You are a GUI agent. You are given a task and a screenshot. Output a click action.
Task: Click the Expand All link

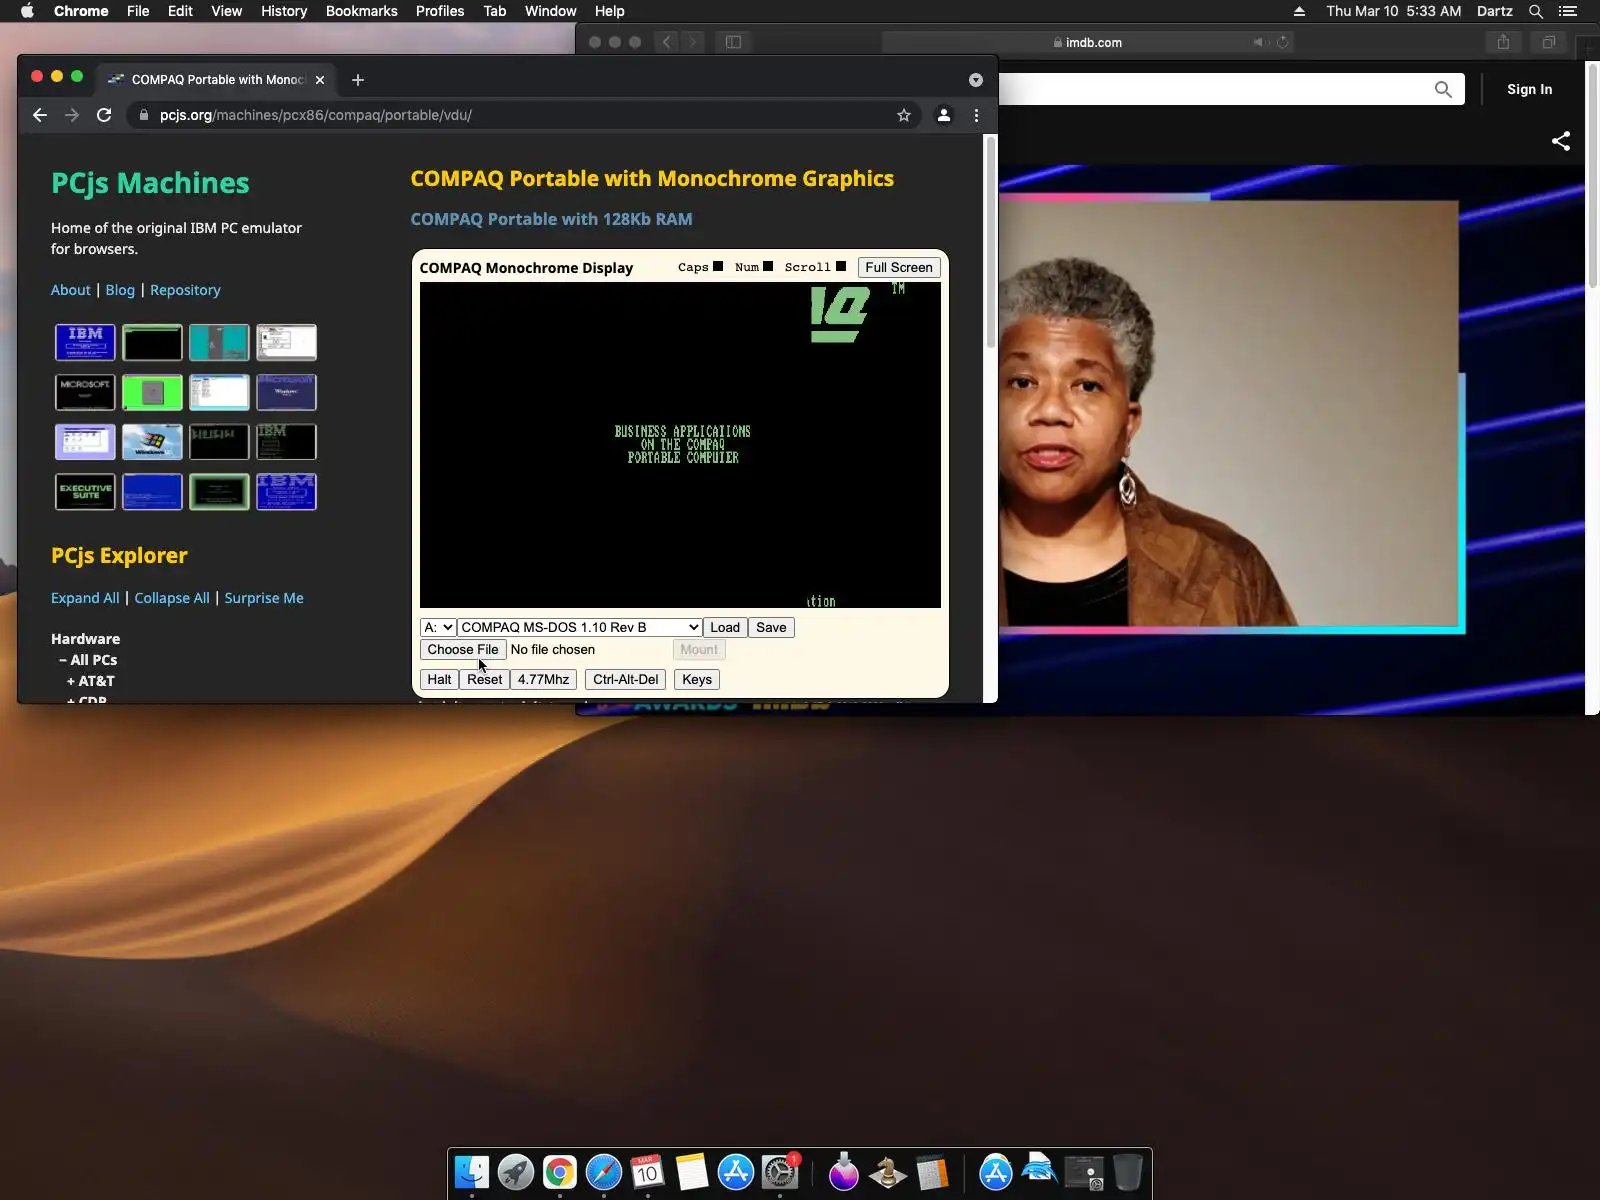point(85,598)
